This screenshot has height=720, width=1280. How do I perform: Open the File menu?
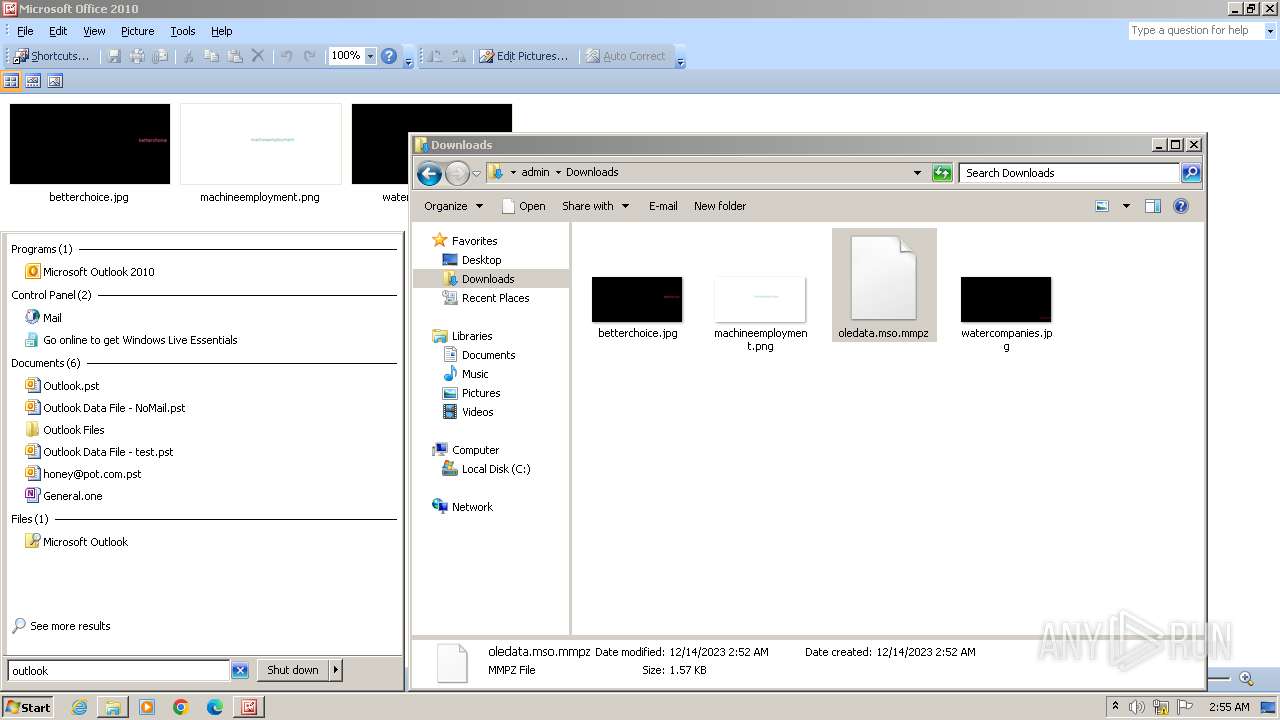25,31
